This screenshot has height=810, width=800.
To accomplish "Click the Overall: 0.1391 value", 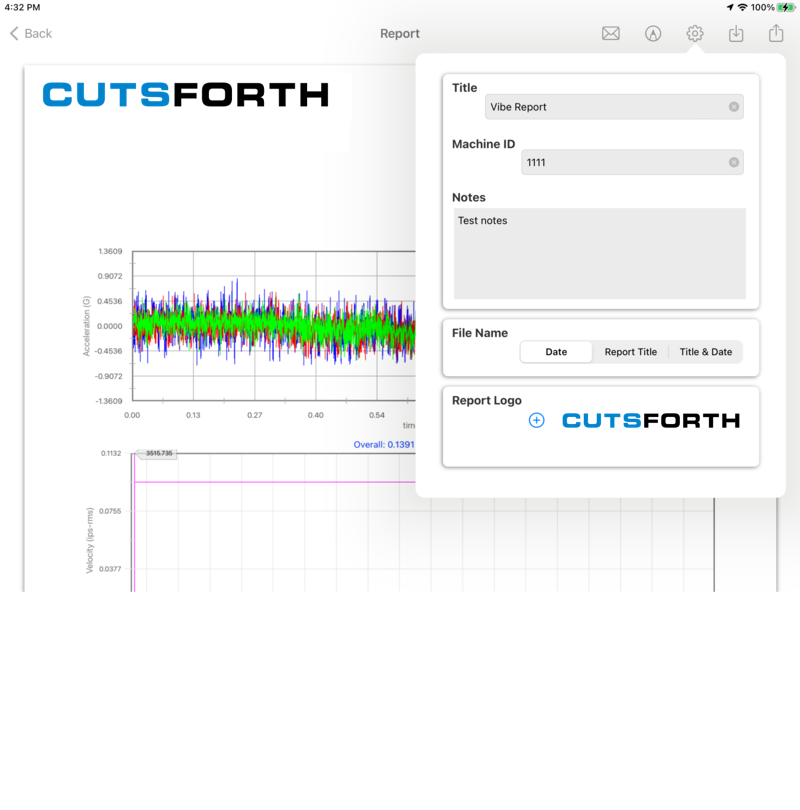I will tap(384, 444).
